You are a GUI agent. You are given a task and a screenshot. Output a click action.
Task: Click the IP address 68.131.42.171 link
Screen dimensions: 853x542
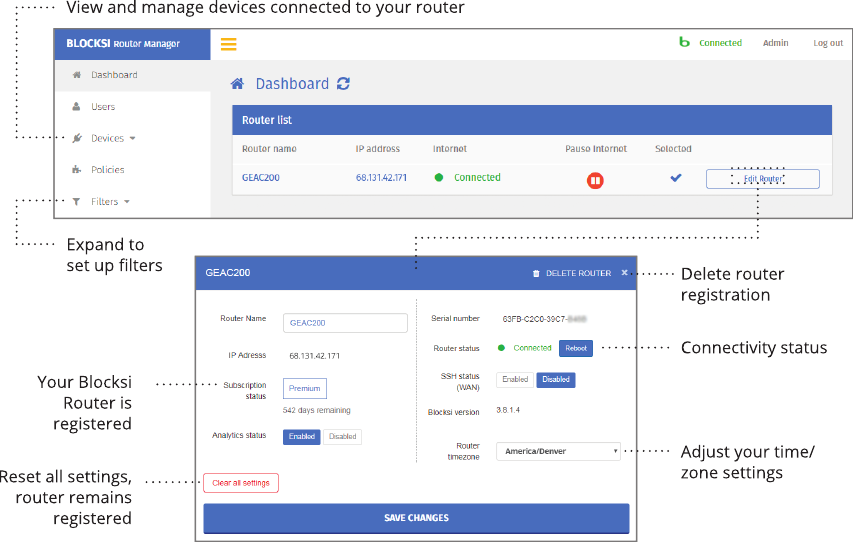click(x=381, y=177)
